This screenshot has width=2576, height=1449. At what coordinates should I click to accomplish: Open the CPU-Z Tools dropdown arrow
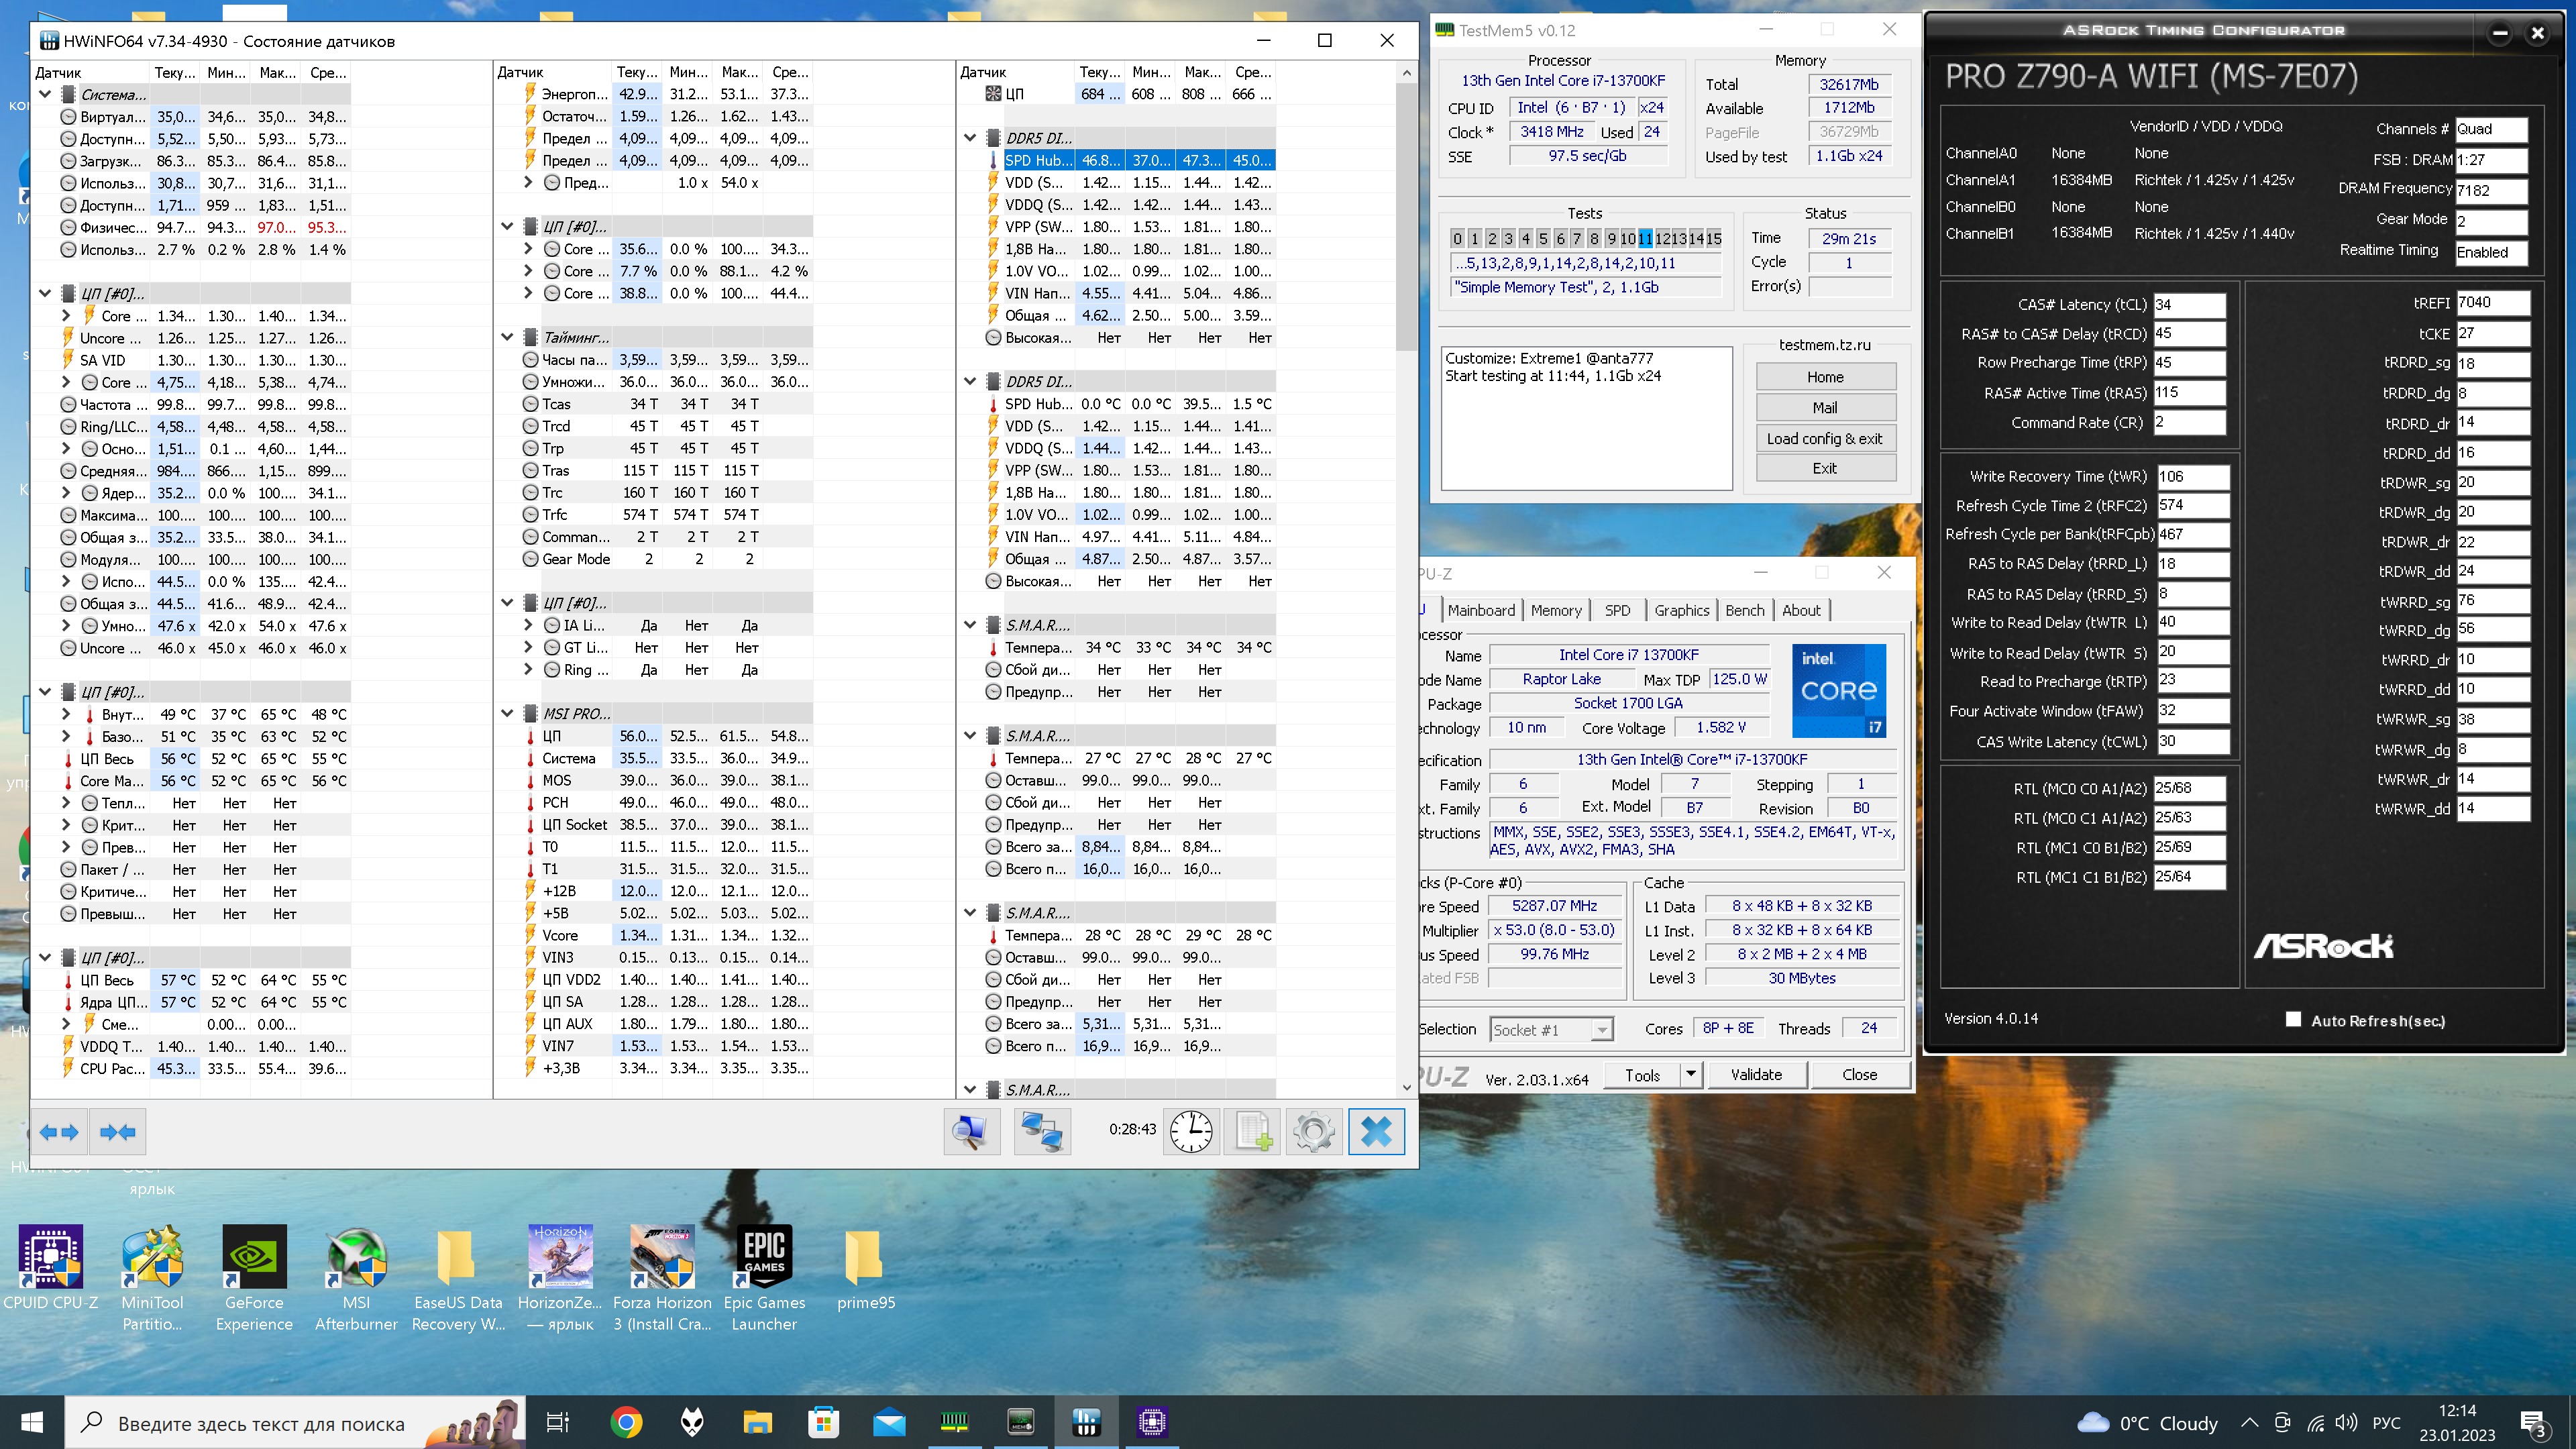tap(1690, 1074)
